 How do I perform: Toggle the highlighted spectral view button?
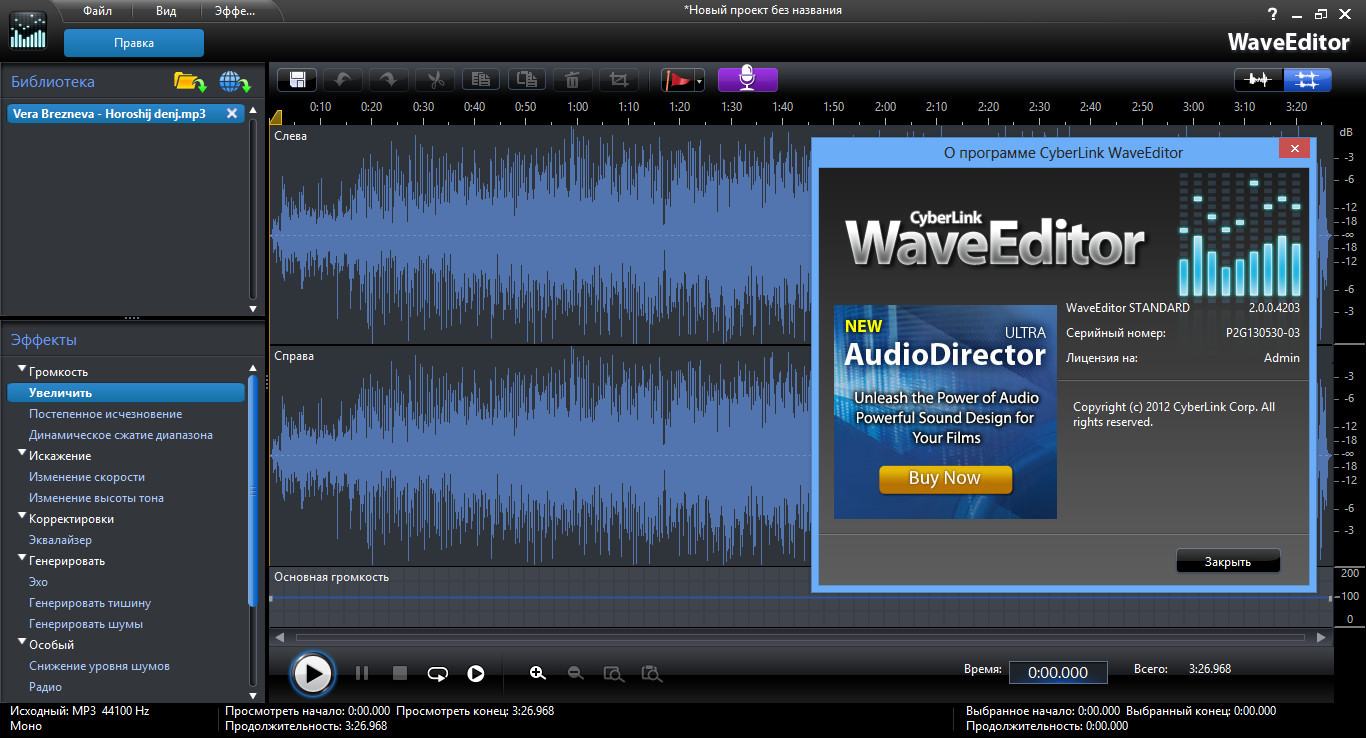(x=1306, y=80)
